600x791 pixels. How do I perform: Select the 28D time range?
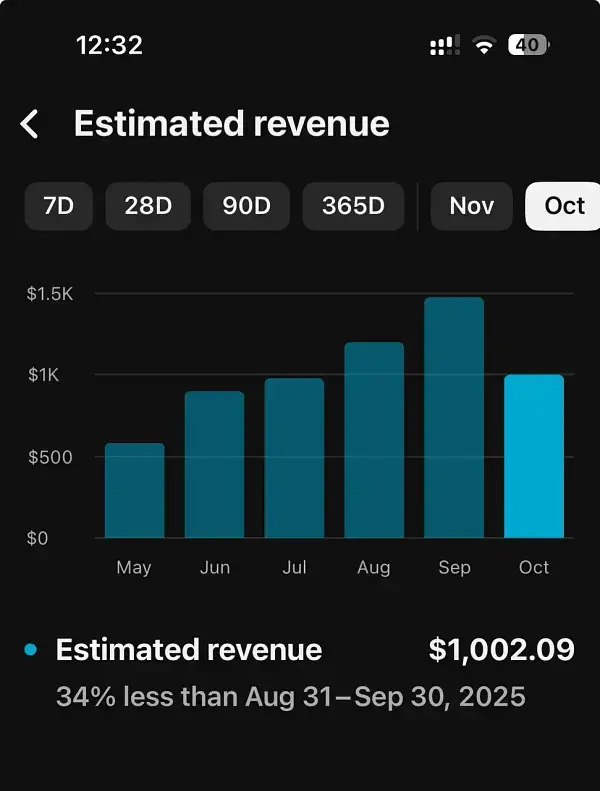[x=148, y=206]
